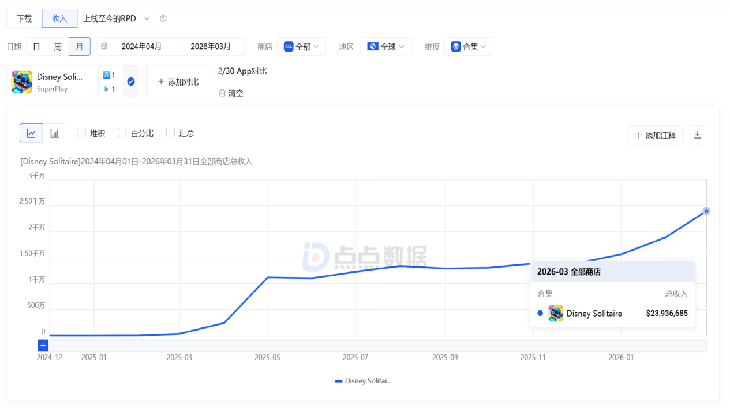The height and width of the screenshot is (408, 730).
Task: Switch to line chart view
Action: pyautogui.click(x=32, y=133)
